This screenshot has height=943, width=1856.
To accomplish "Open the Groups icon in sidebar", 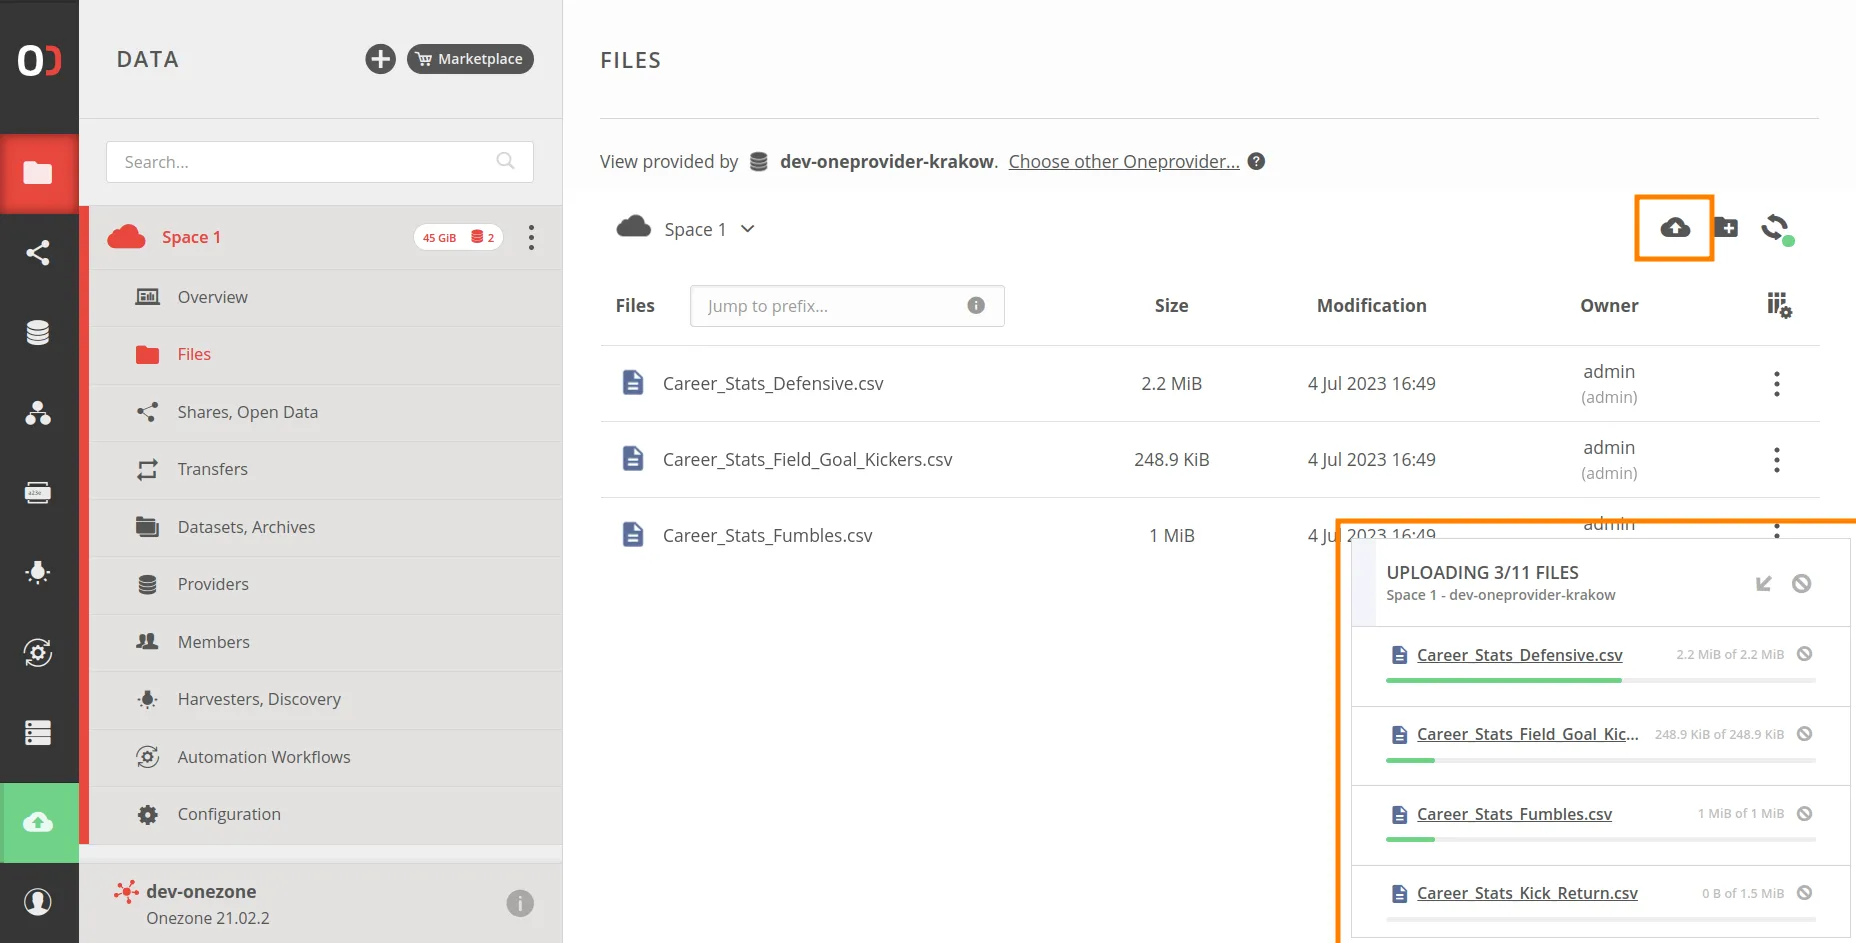I will (x=39, y=414).
